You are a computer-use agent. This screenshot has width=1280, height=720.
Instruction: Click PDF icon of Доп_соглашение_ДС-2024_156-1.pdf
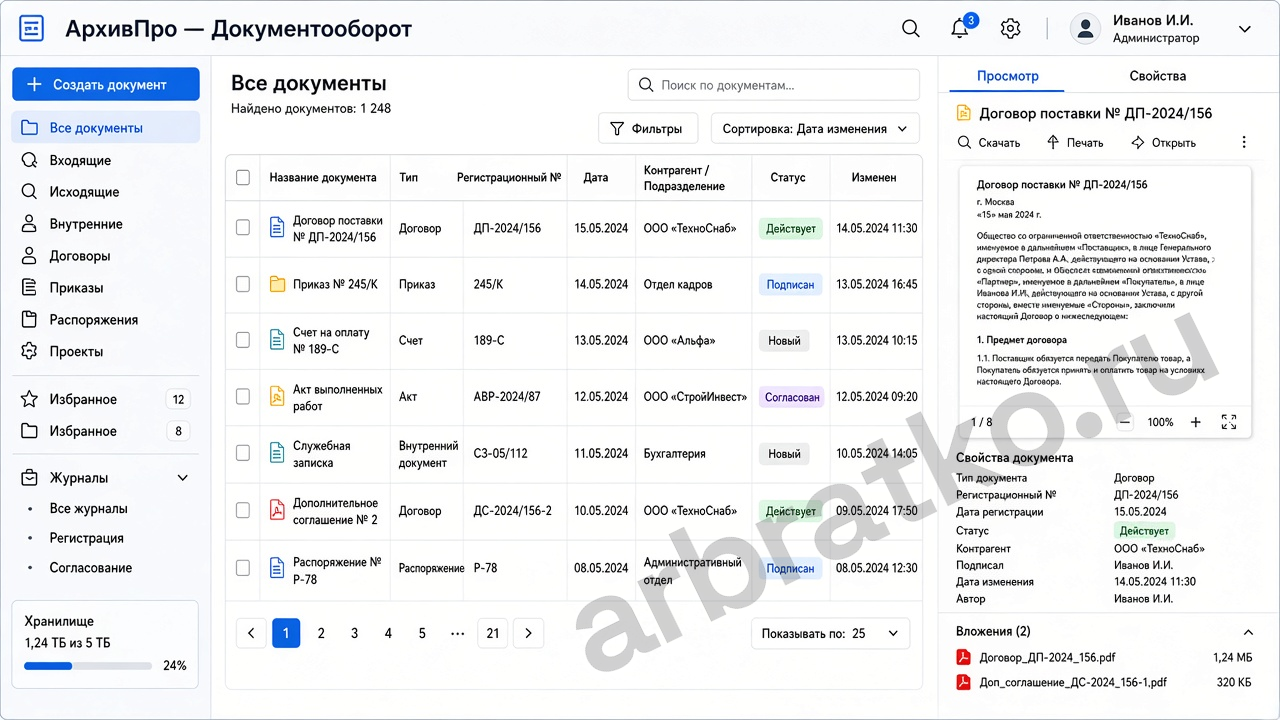[x=964, y=683]
